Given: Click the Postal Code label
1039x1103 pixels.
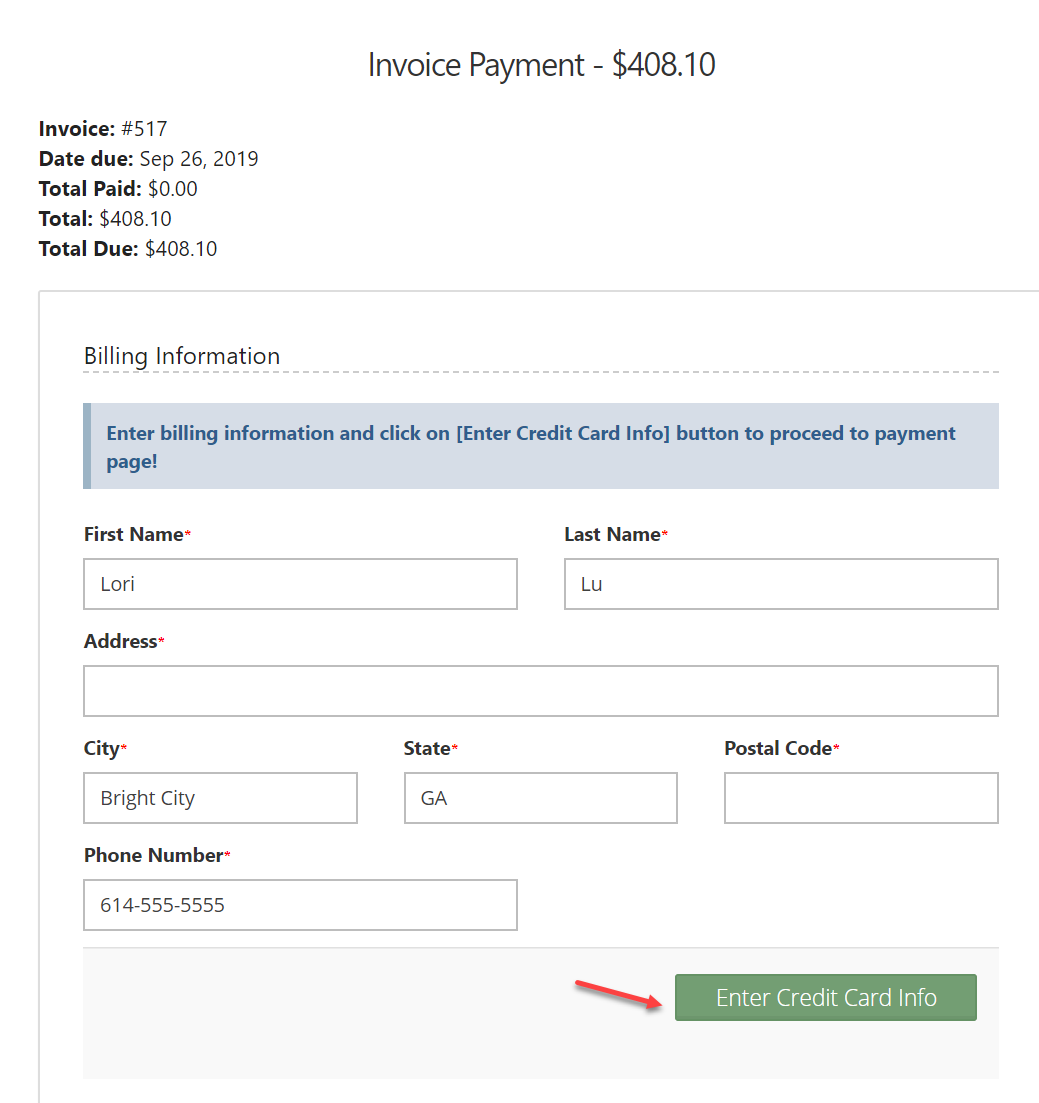Looking at the screenshot, I should click(x=777, y=749).
